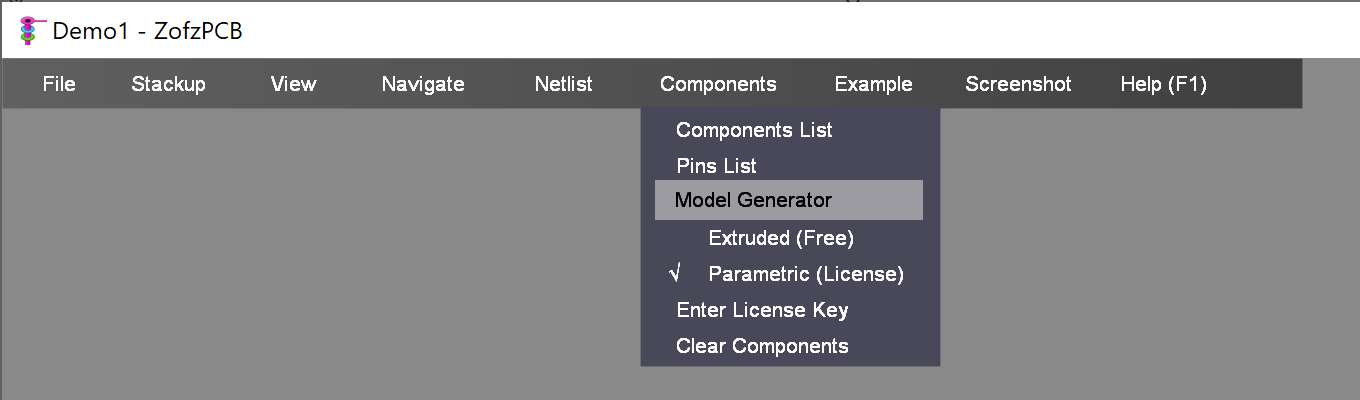Open the Example menu
The image size is (1360, 400).
(x=873, y=84)
